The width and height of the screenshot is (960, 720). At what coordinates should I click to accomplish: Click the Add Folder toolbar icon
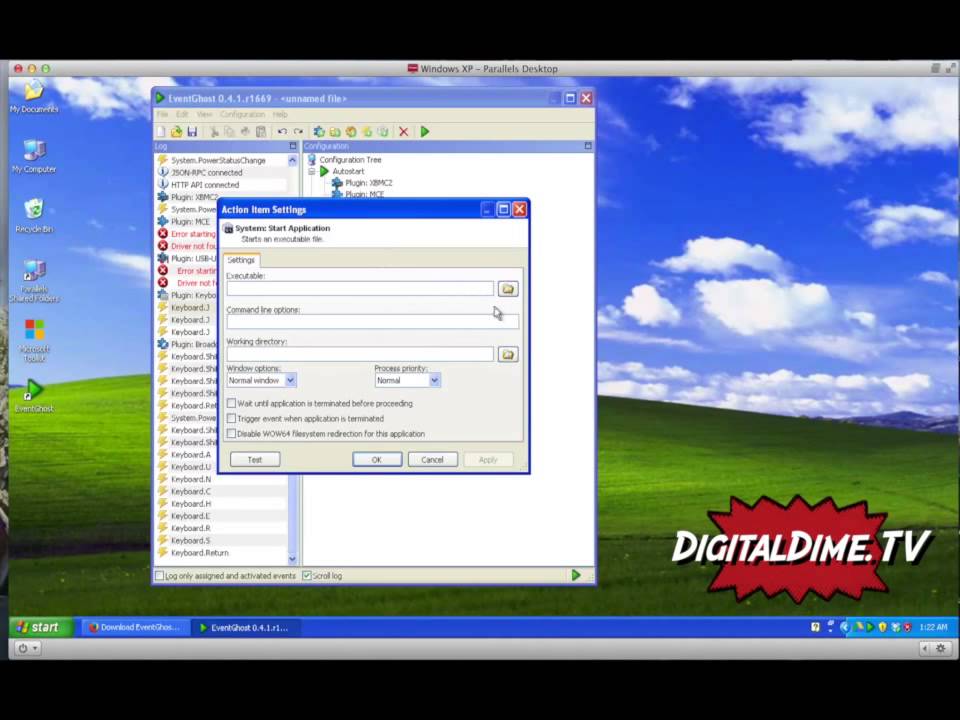(335, 132)
